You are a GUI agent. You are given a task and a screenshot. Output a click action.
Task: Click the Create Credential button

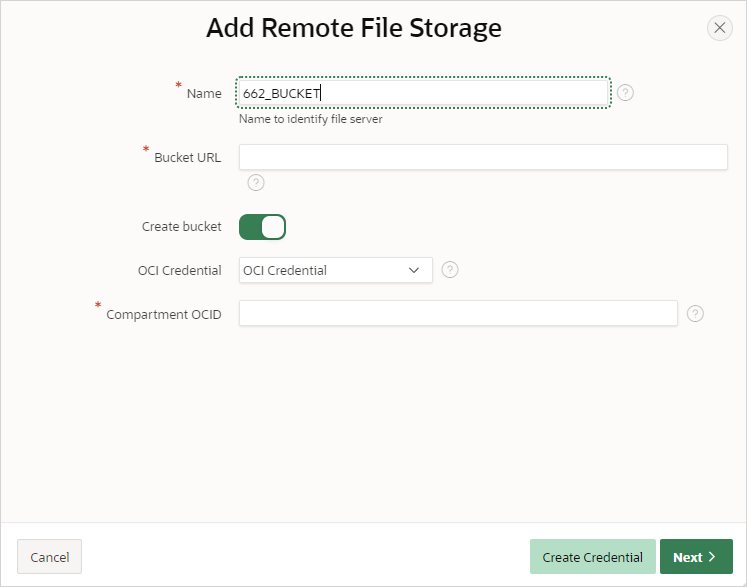click(592, 557)
